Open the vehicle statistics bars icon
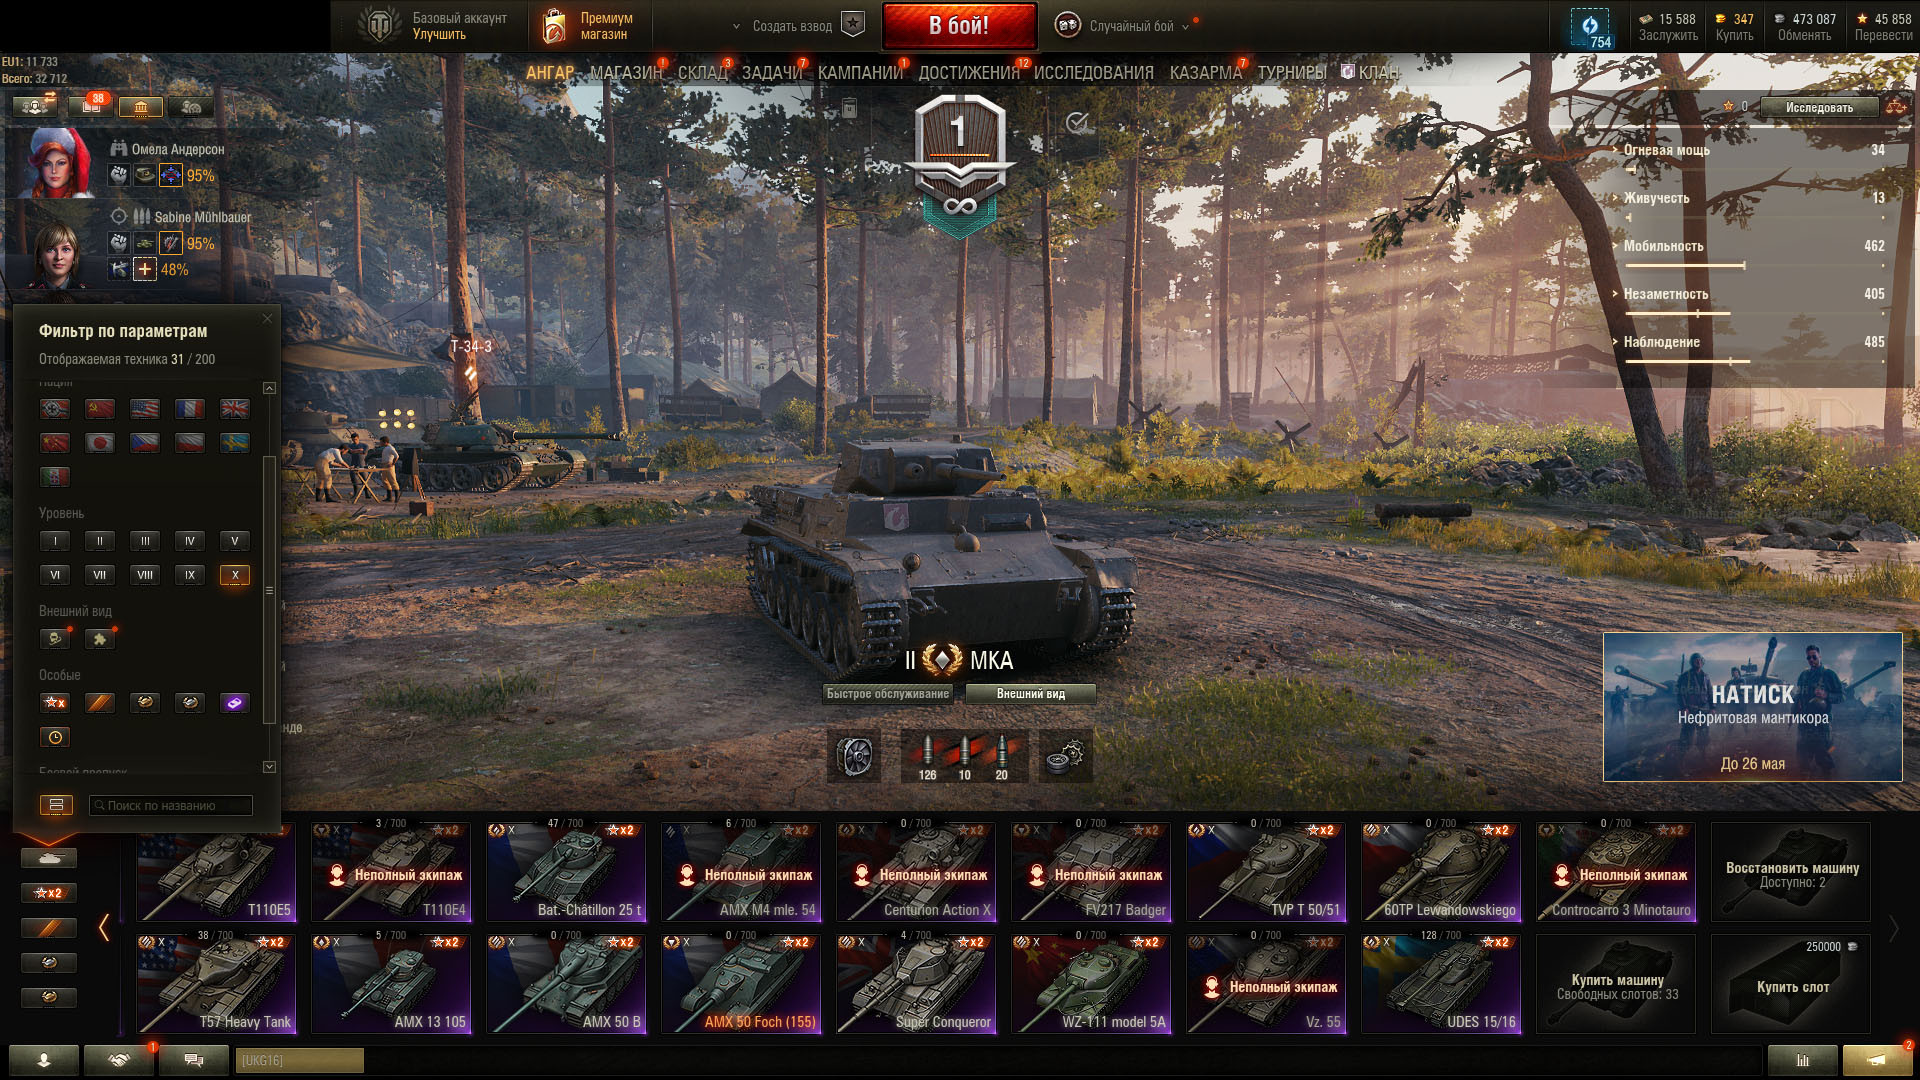1920x1080 pixels. tap(1802, 1060)
